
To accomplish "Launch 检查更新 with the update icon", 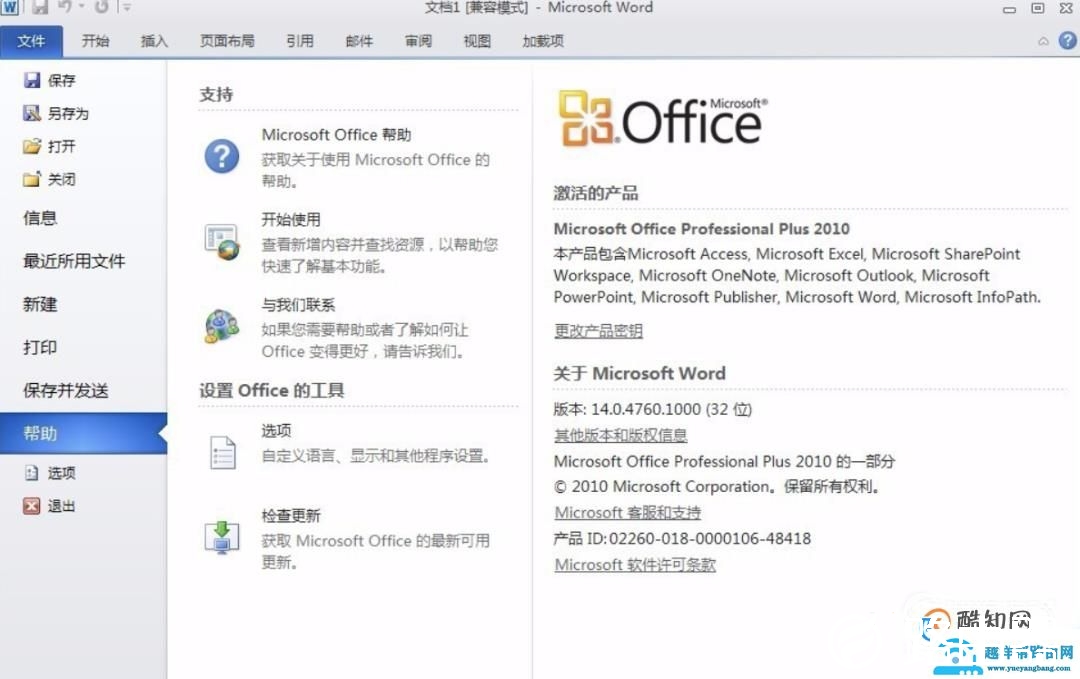I will tap(222, 538).
